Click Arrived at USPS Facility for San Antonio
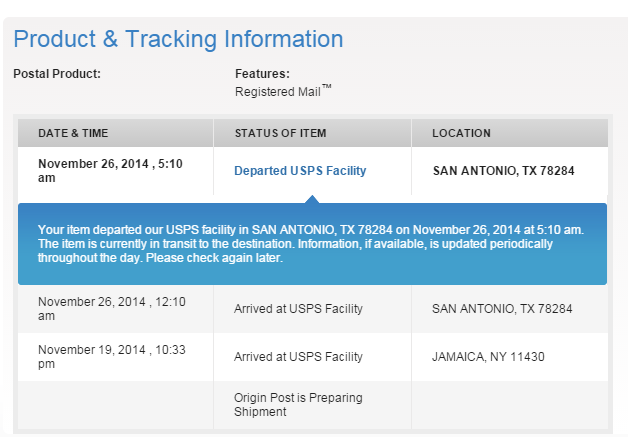The height and width of the screenshot is (437, 628). coord(298,309)
